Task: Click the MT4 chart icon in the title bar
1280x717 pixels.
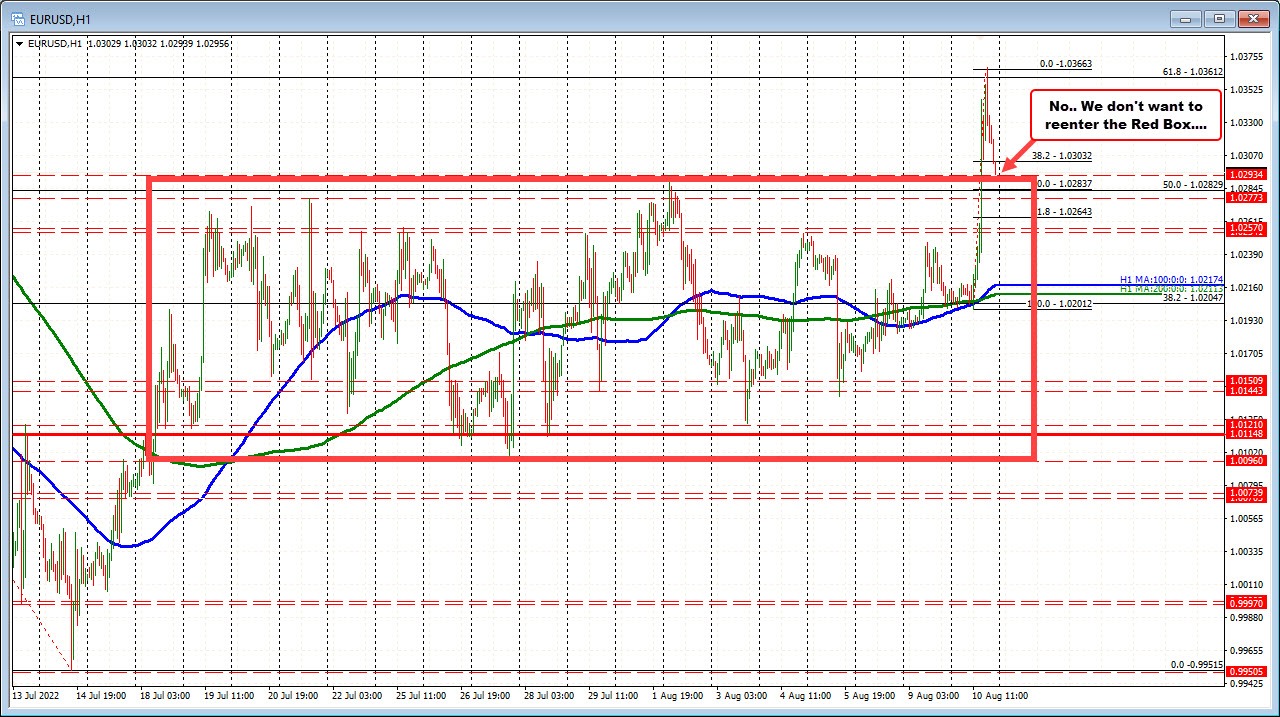Action: (x=16, y=17)
